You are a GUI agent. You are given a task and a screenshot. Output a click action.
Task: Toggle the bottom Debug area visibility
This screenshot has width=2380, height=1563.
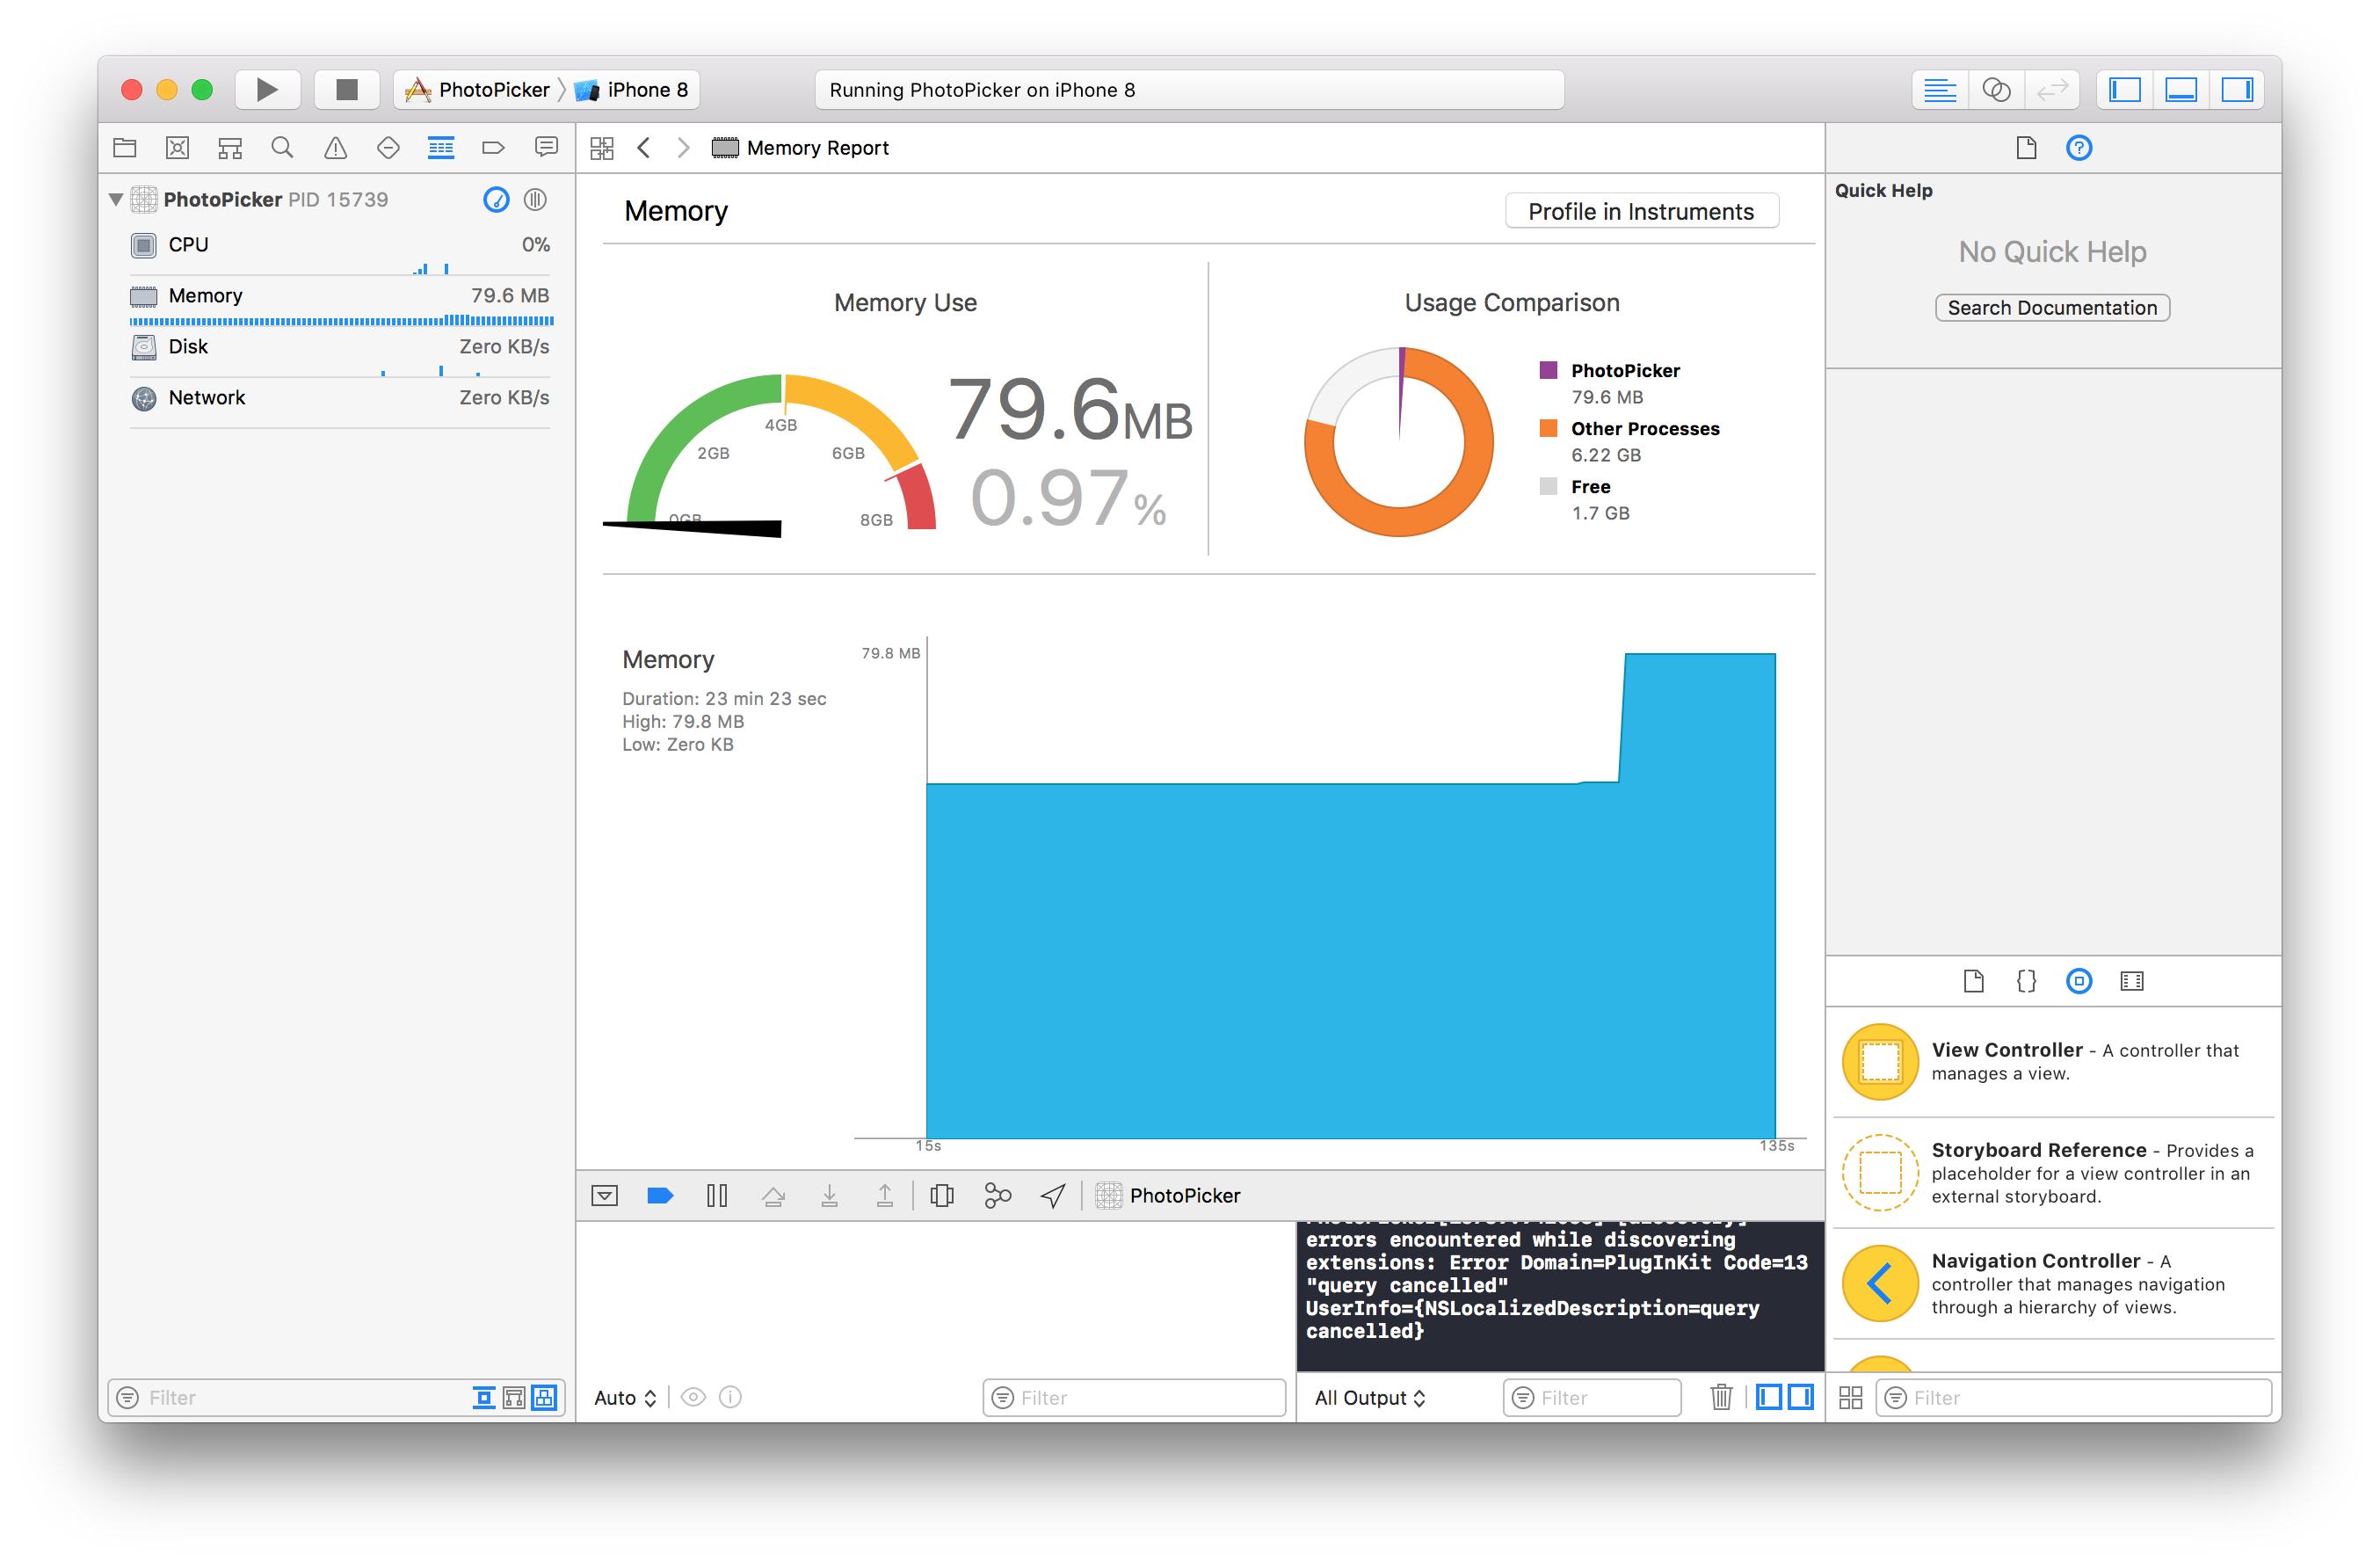point(2180,90)
